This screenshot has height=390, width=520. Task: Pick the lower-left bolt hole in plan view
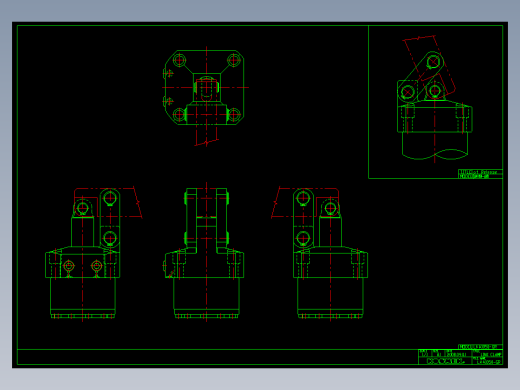pyautogui.click(x=179, y=115)
